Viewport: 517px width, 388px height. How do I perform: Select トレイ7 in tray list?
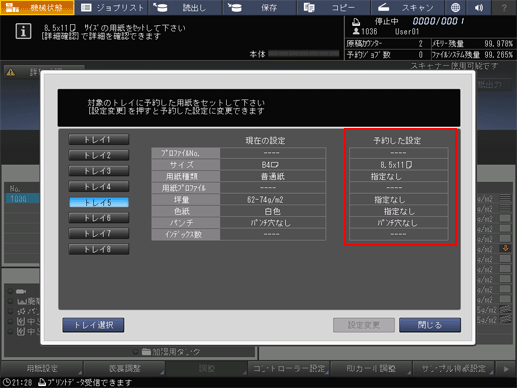click(99, 234)
